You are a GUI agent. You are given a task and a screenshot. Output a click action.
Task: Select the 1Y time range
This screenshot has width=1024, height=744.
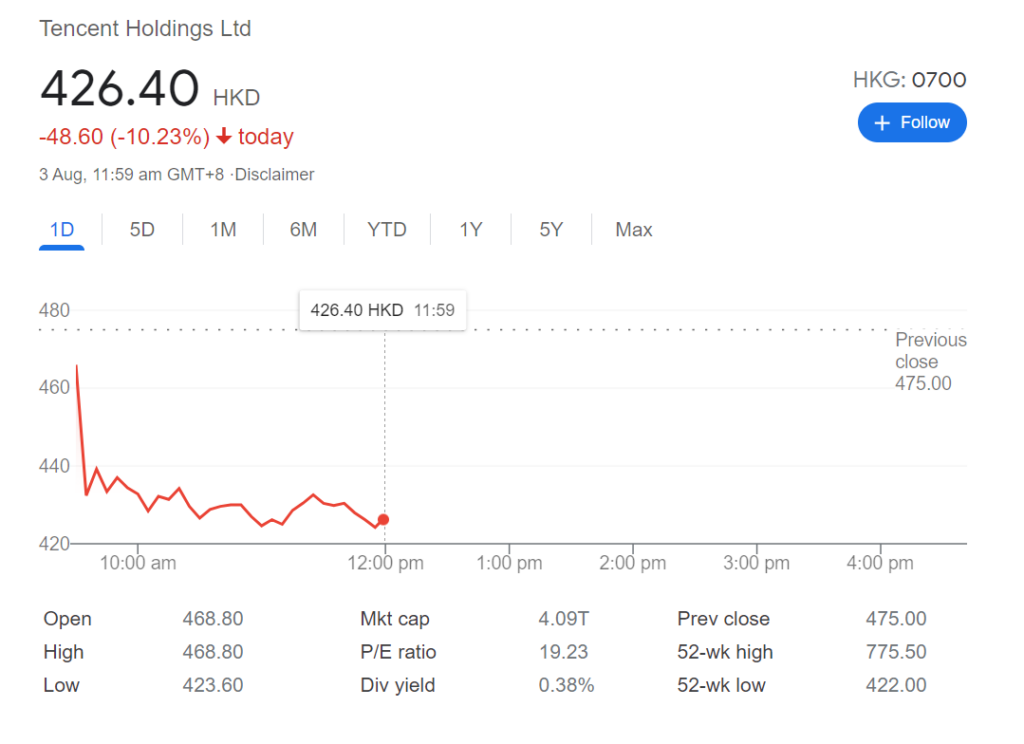(x=470, y=230)
